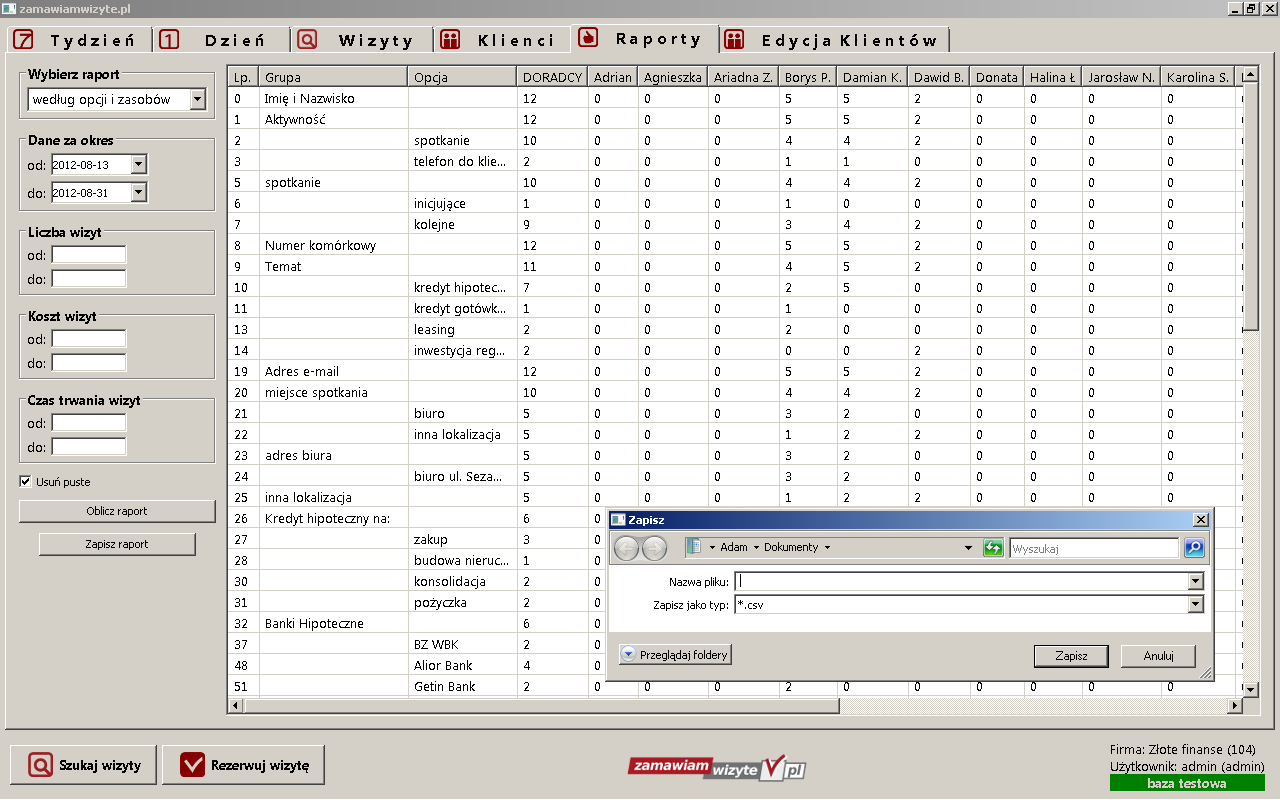The image size is (1280, 800).
Task: Click the DORADCY column header
Action: click(552, 77)
